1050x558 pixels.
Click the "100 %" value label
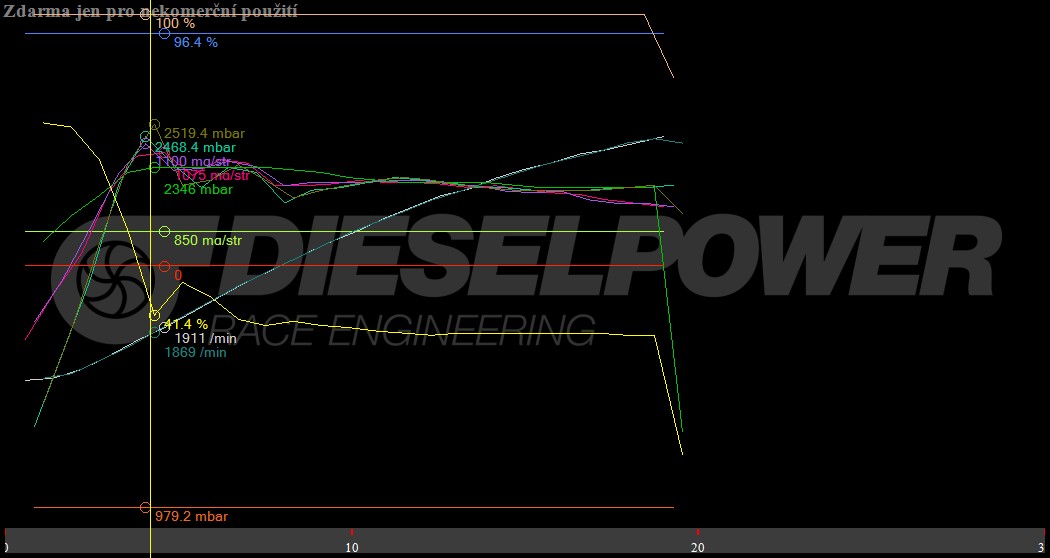pyautogui.click(x=175, y=23)
